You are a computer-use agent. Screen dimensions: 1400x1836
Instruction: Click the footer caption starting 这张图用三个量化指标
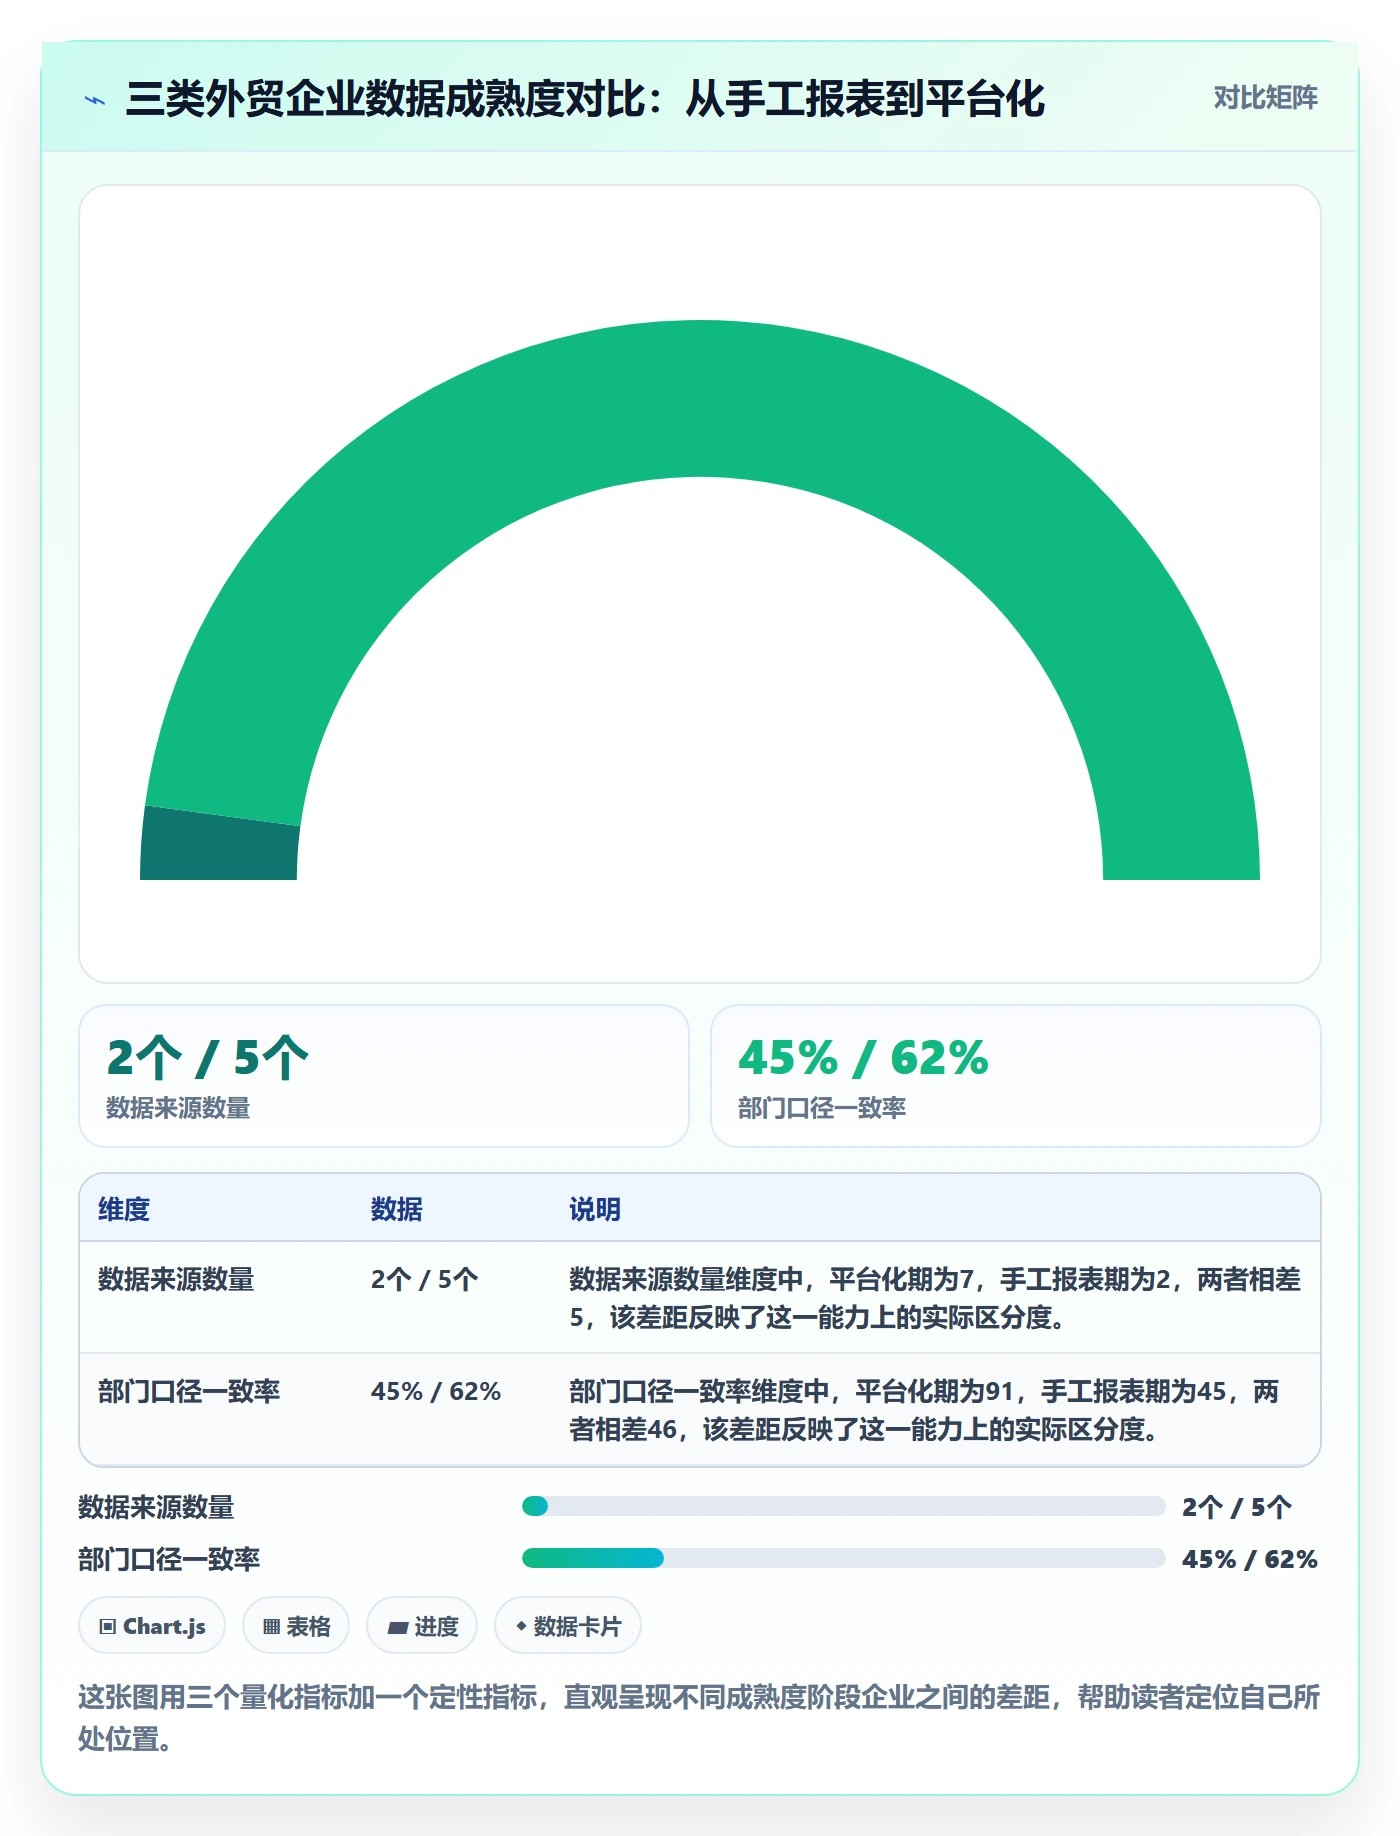[699, 1717]
